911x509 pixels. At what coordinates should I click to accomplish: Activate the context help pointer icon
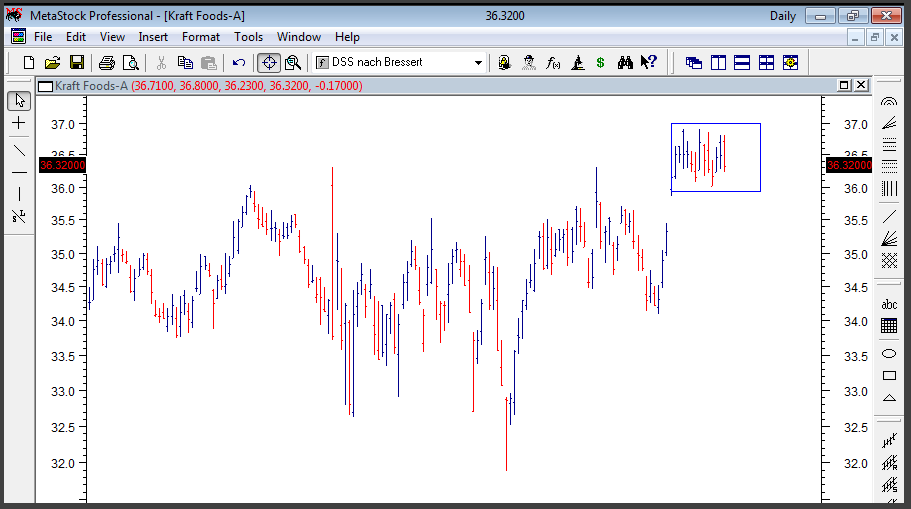(648, 62)
